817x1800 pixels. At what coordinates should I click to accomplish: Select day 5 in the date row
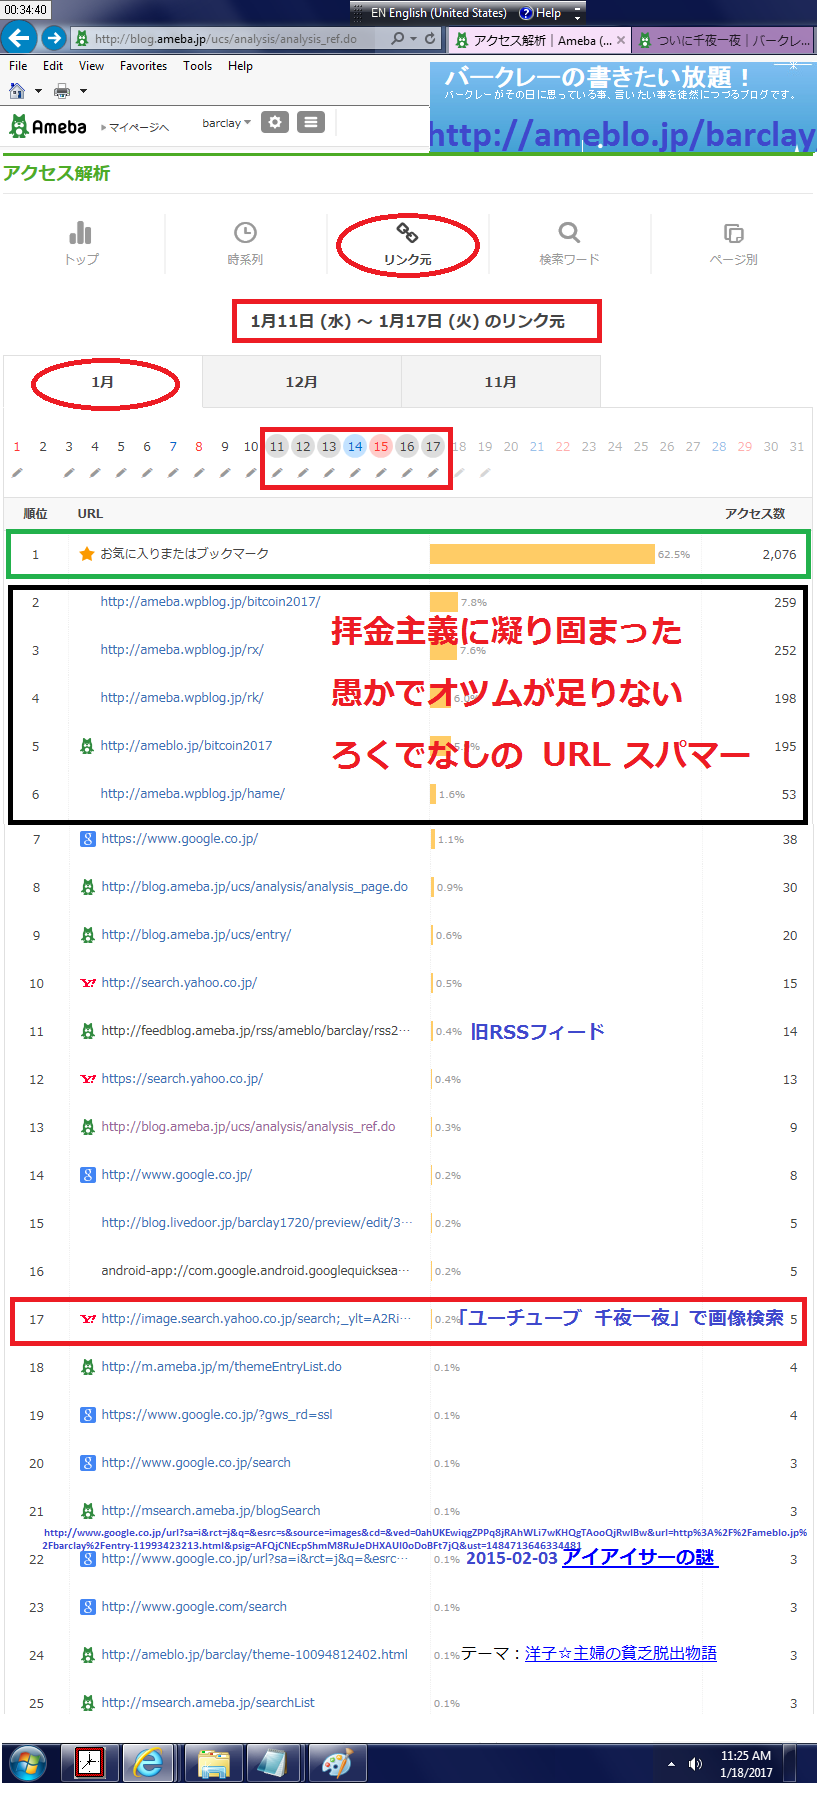[x=121, y=447]
